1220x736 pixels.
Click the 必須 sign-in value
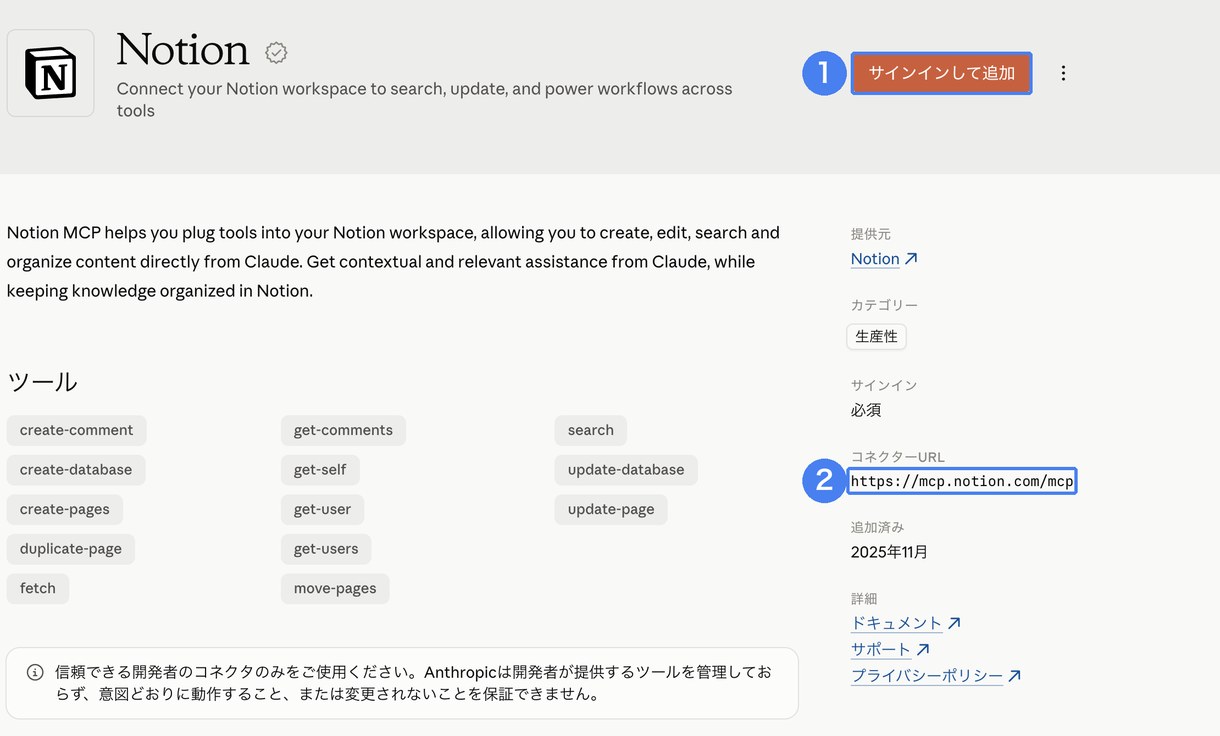point(866,410)
